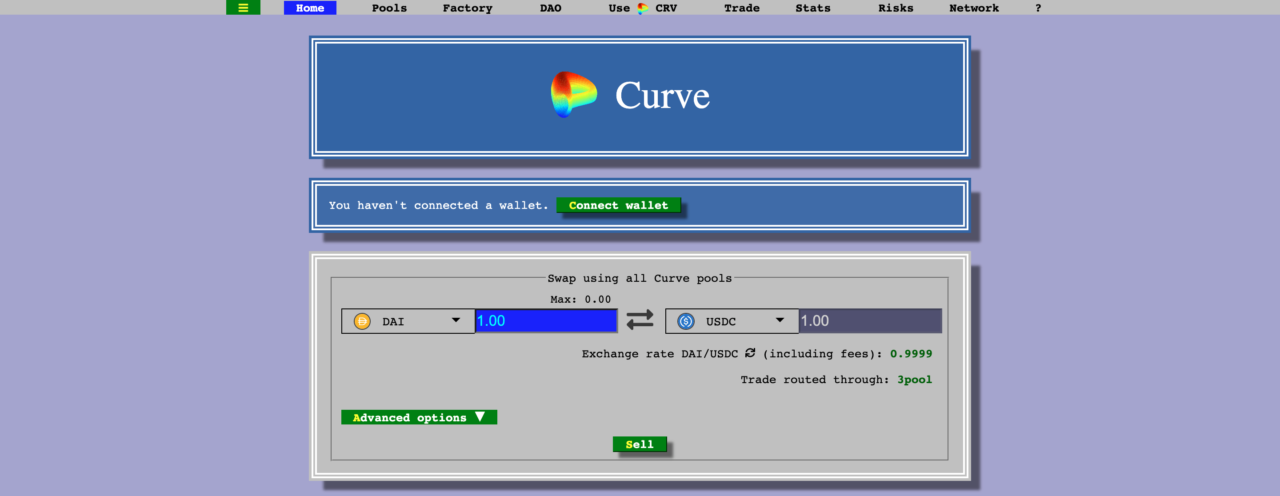Click the DAI amount input field
1280x496 pixels.
(546, 321)
